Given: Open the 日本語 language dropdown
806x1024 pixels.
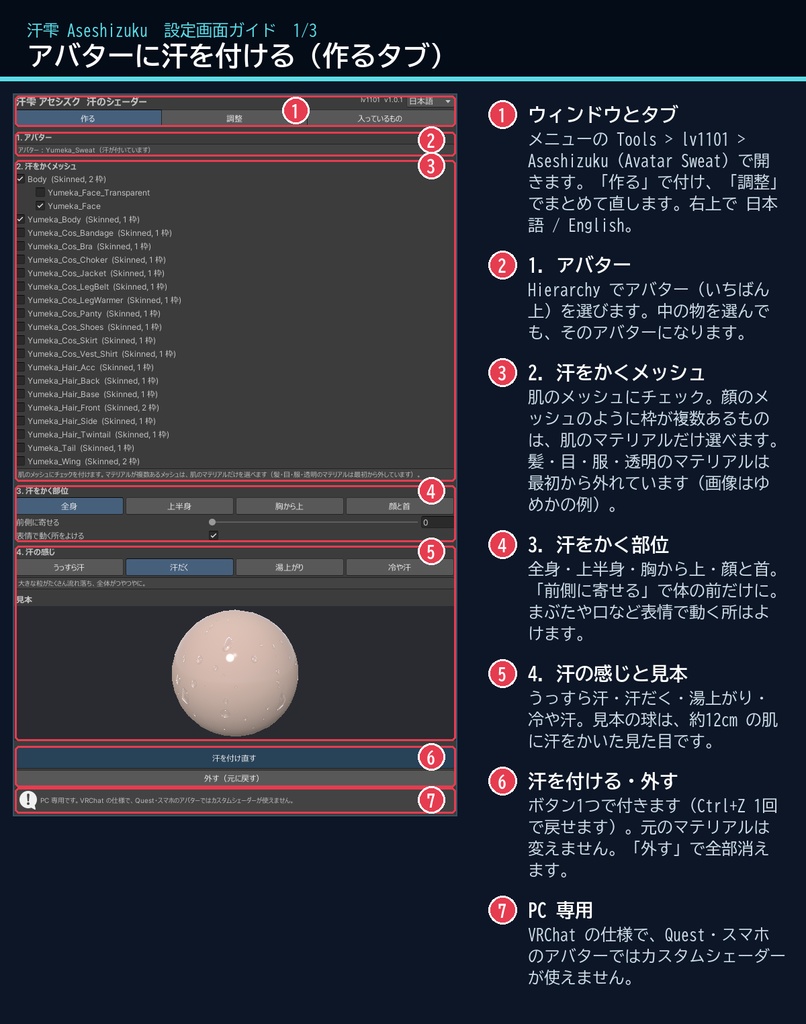Looking at the screenshot, I should click(430, 101).
